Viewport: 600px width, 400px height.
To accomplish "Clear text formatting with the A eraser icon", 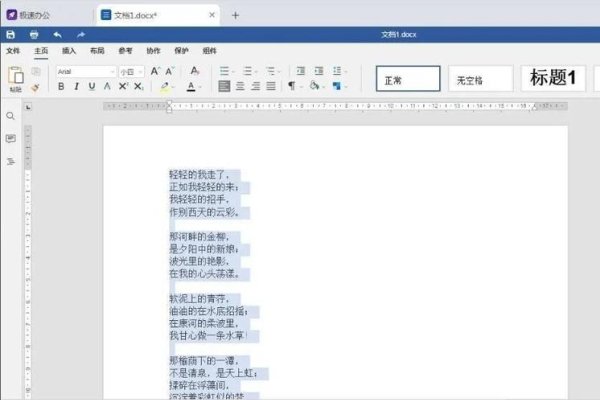I will (195, 71).
